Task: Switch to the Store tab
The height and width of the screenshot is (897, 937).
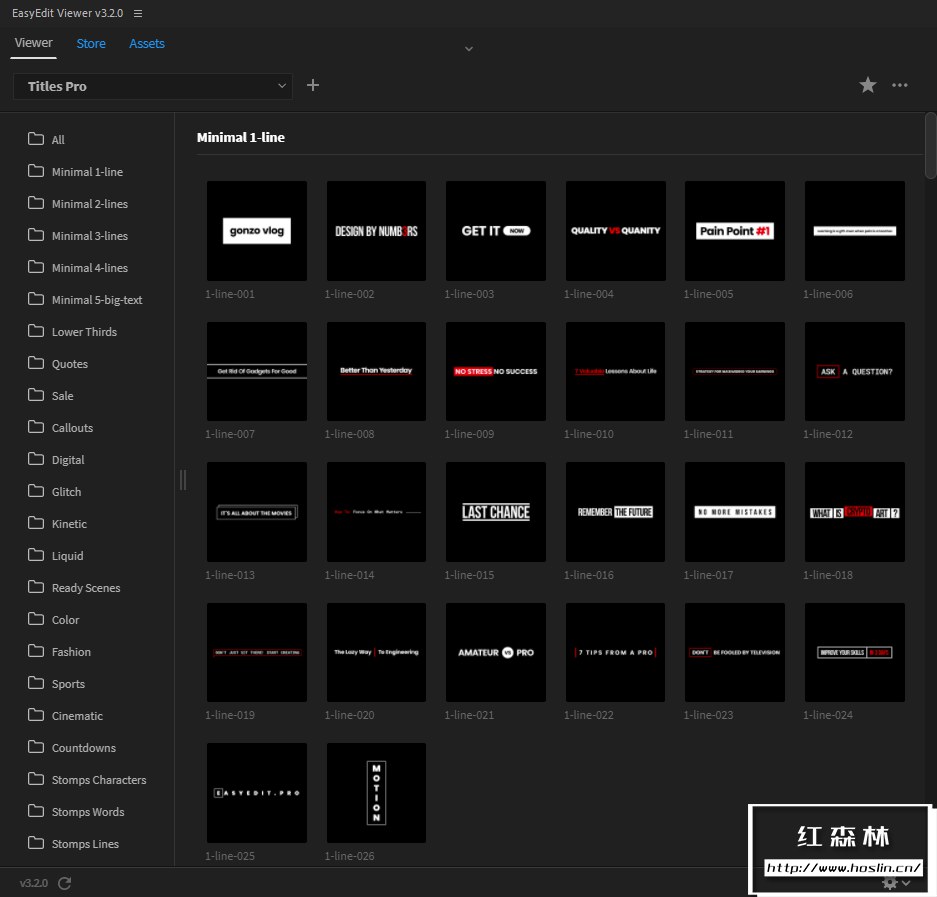Action: point(91,44)
